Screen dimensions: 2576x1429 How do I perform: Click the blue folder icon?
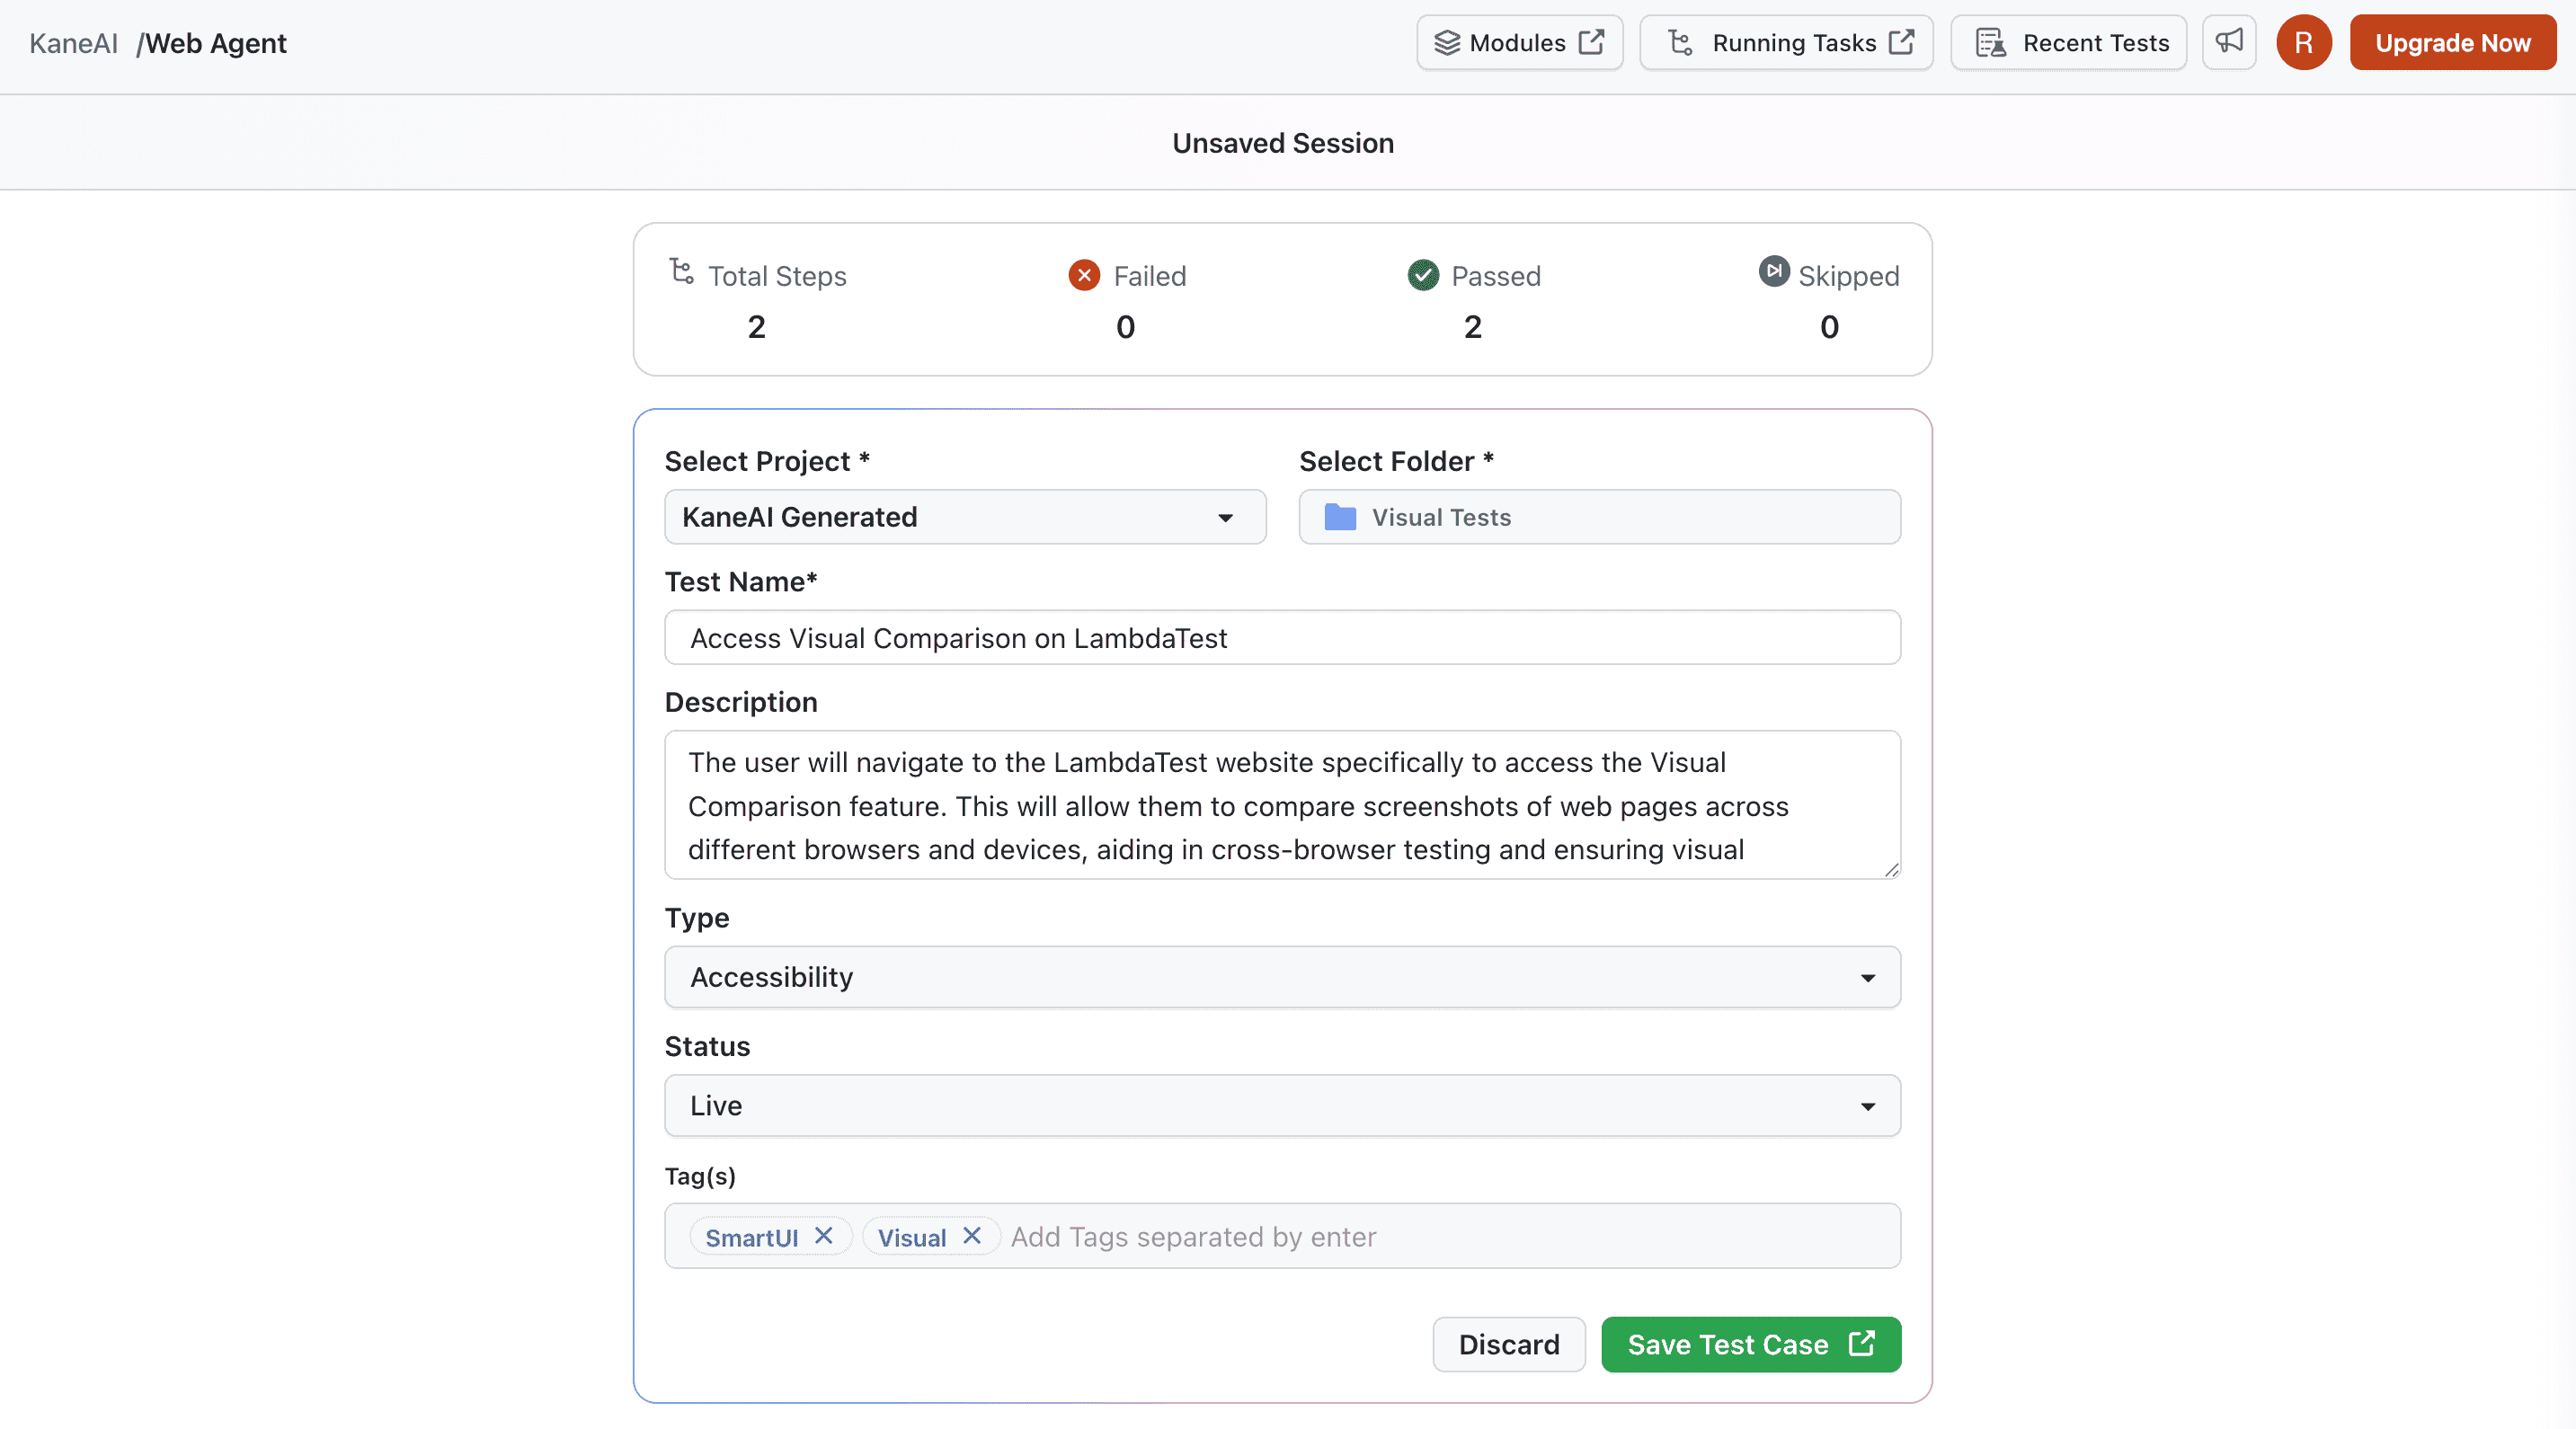(x=1339, y=517)
